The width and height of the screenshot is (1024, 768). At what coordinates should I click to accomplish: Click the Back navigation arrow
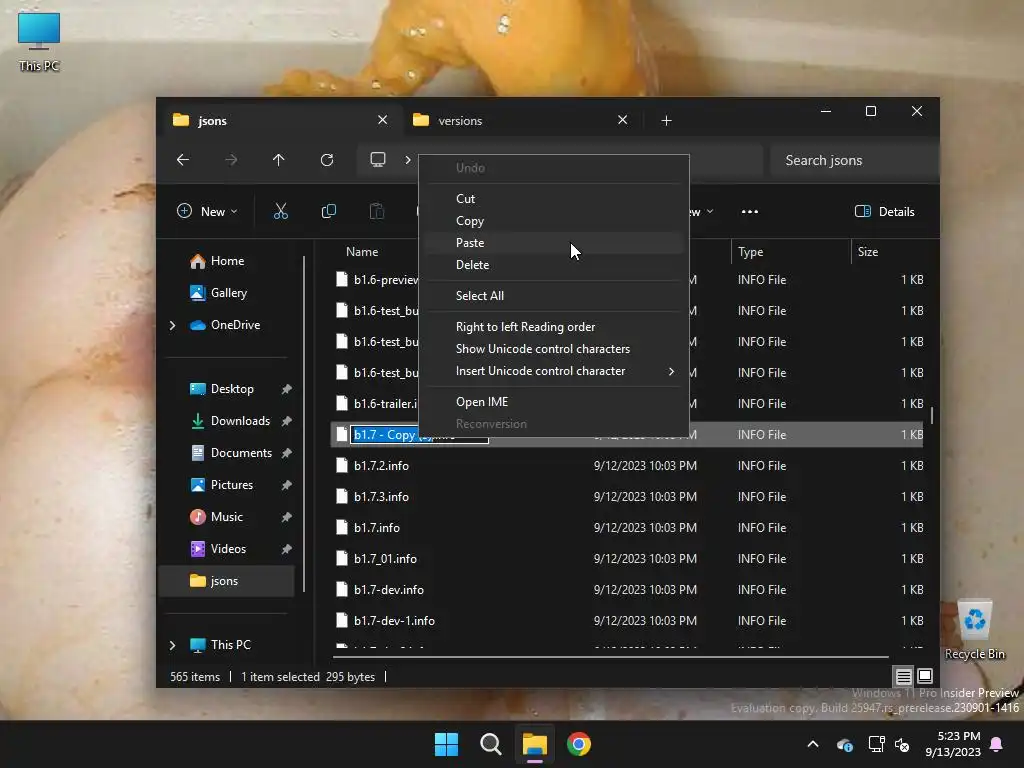[x=183, y=160]
